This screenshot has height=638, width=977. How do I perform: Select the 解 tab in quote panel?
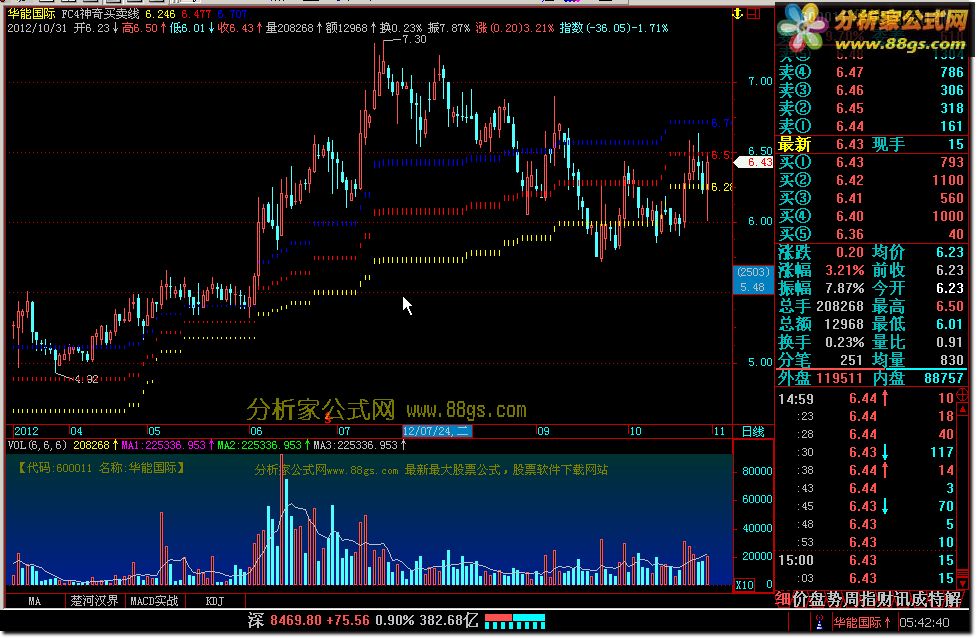point(952,599)
